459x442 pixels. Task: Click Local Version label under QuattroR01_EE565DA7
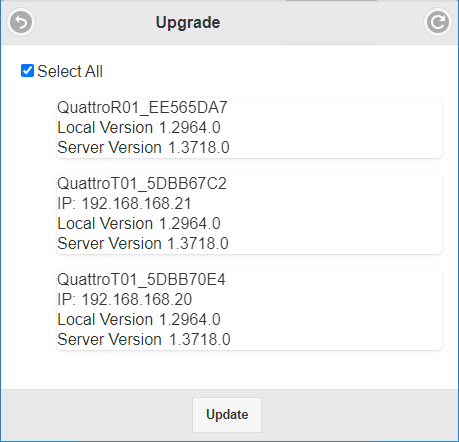105,128
